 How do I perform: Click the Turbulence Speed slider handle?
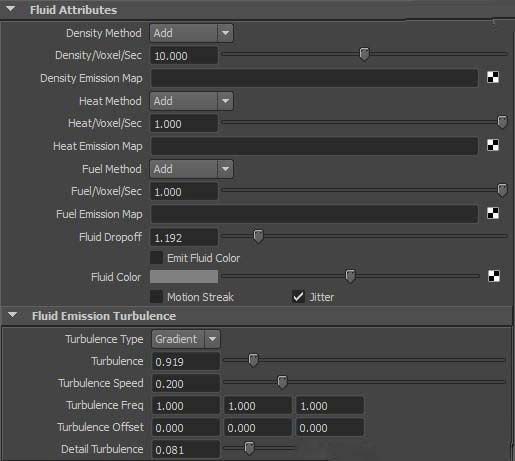tap(282, 382)
